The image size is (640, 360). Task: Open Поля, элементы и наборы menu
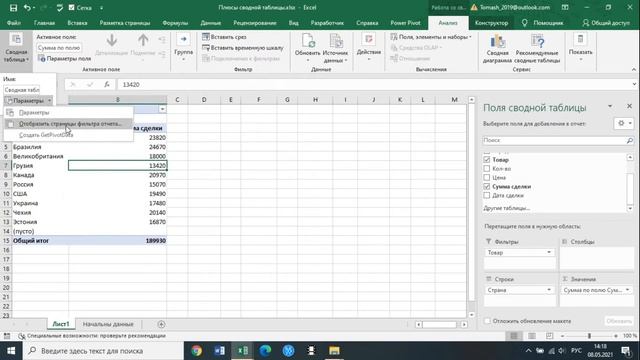431,37
